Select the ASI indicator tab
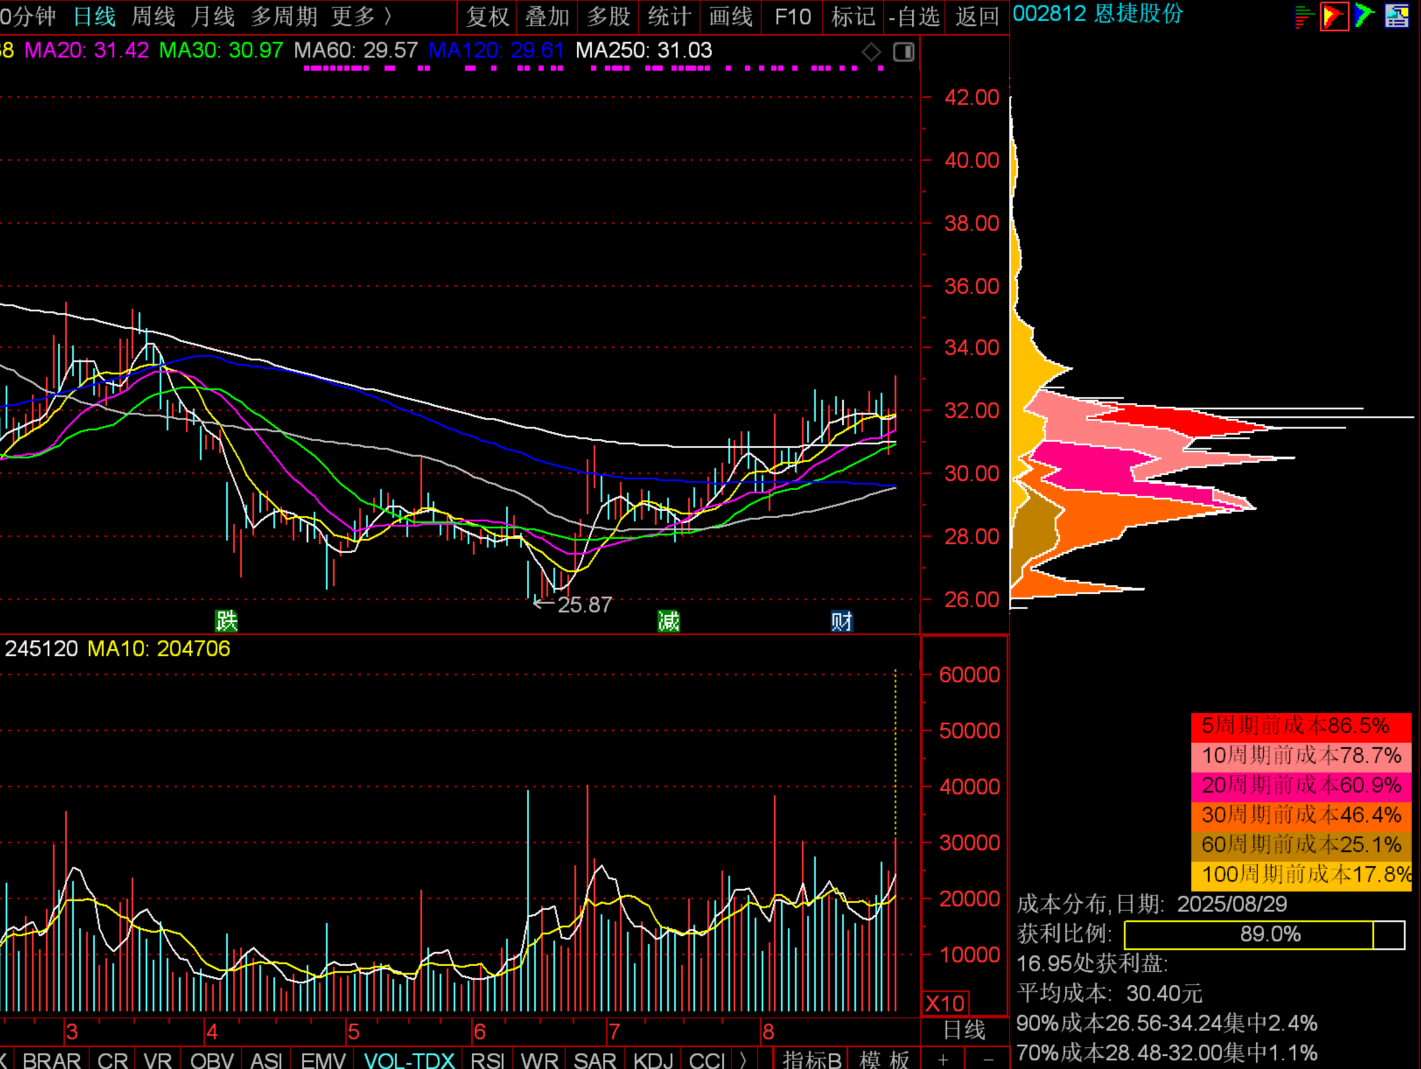This screenshot has height=1069, width=1421. point(266,1060)
